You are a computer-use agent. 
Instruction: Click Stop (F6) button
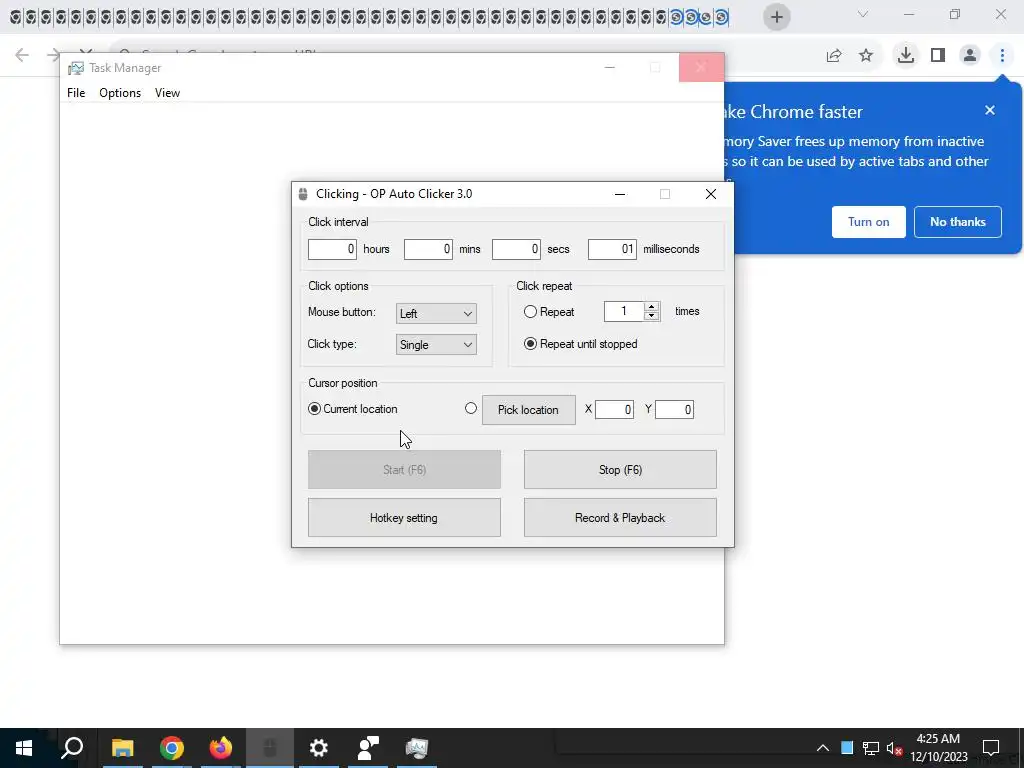pyautogui.click(x=620, y=470)
